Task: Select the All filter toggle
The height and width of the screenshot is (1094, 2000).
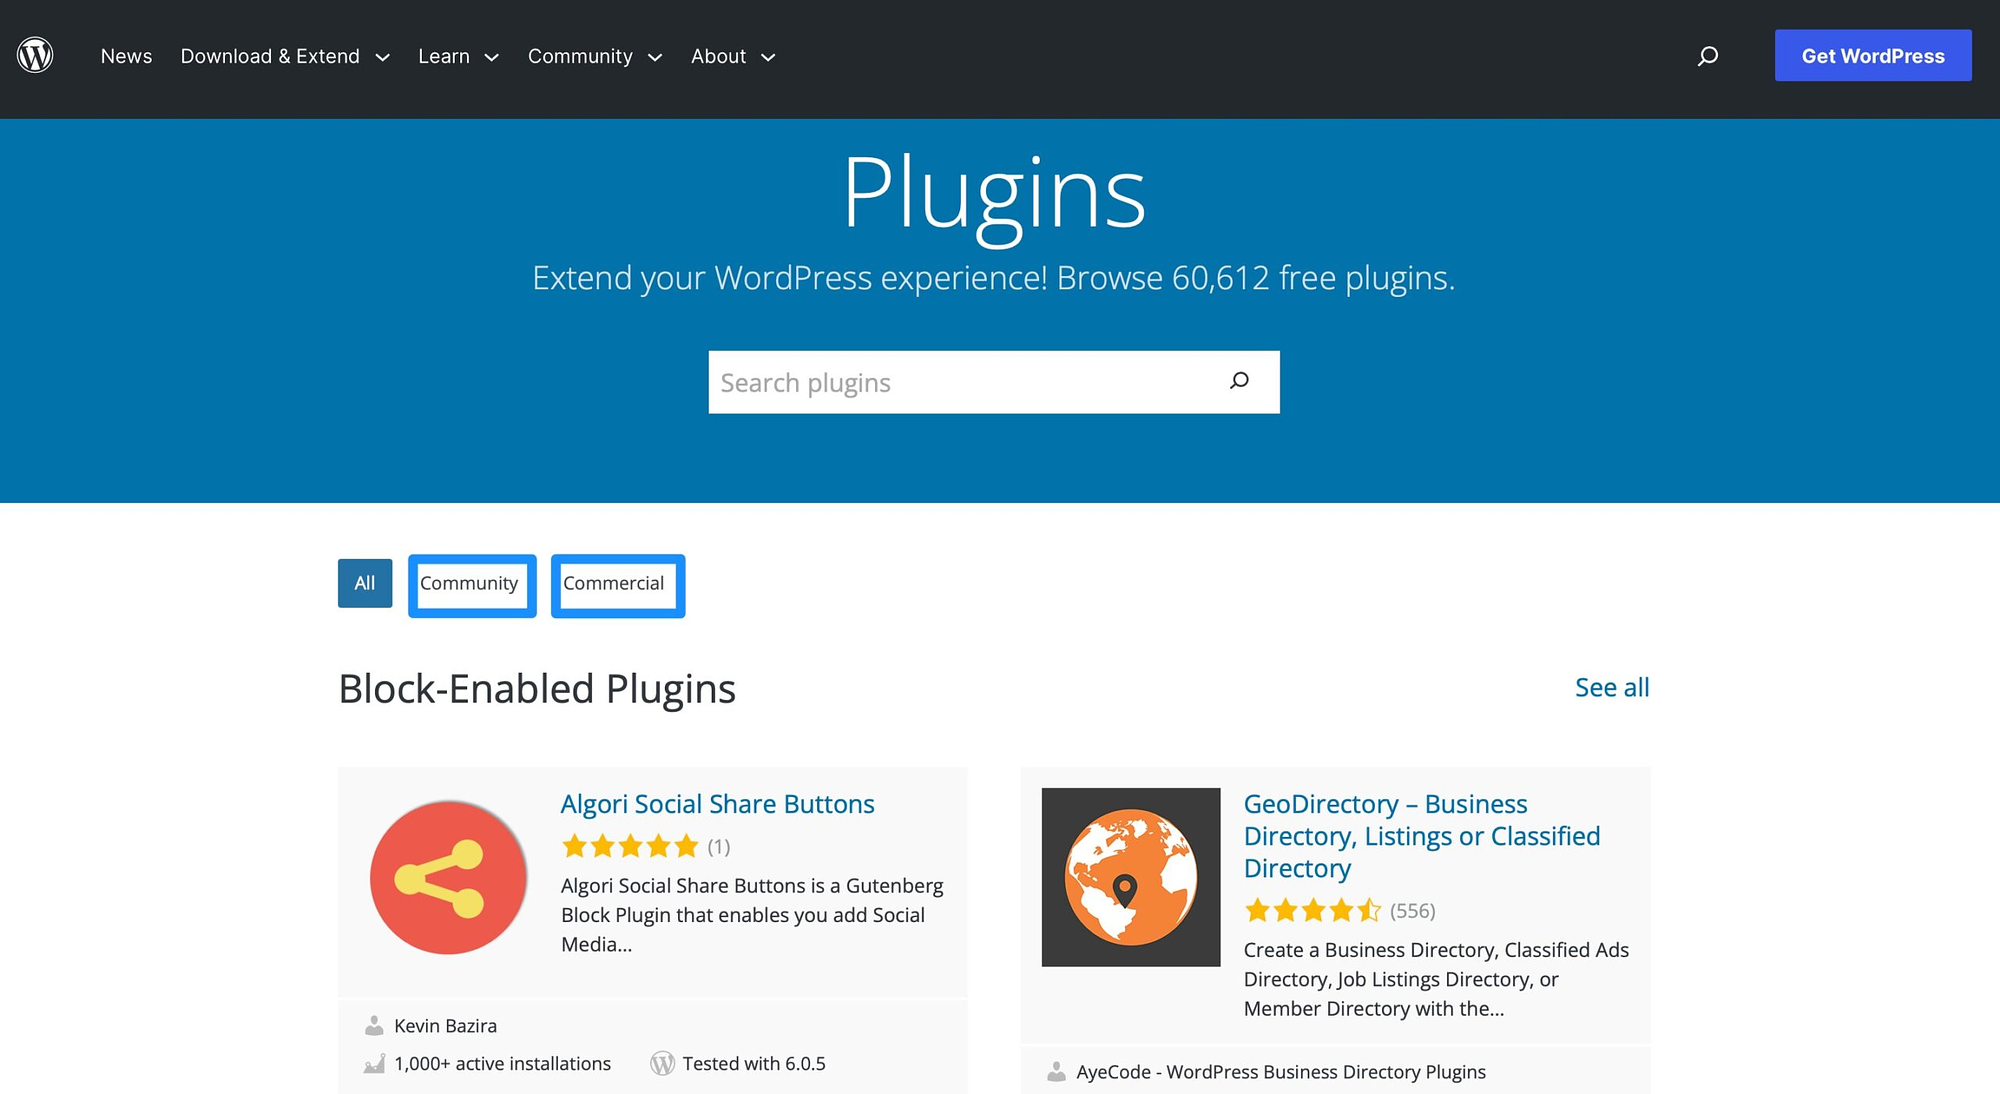Action: point(364,582)
